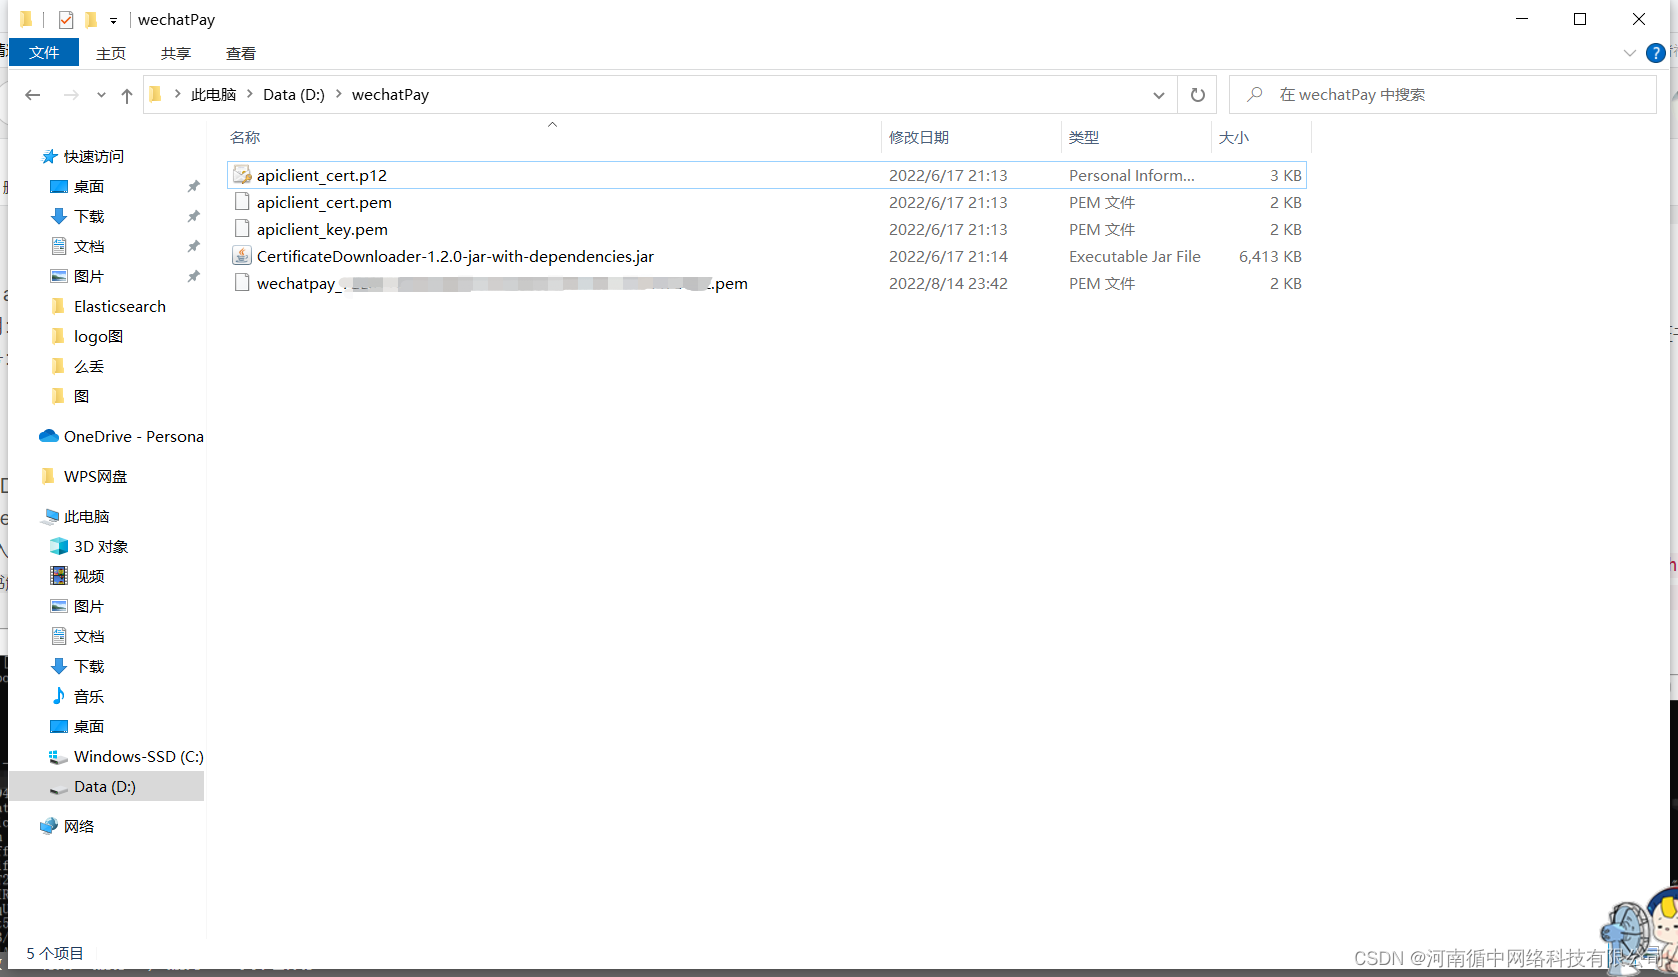Open 下载 folder under 此电脑

click(x=89, y=667)
